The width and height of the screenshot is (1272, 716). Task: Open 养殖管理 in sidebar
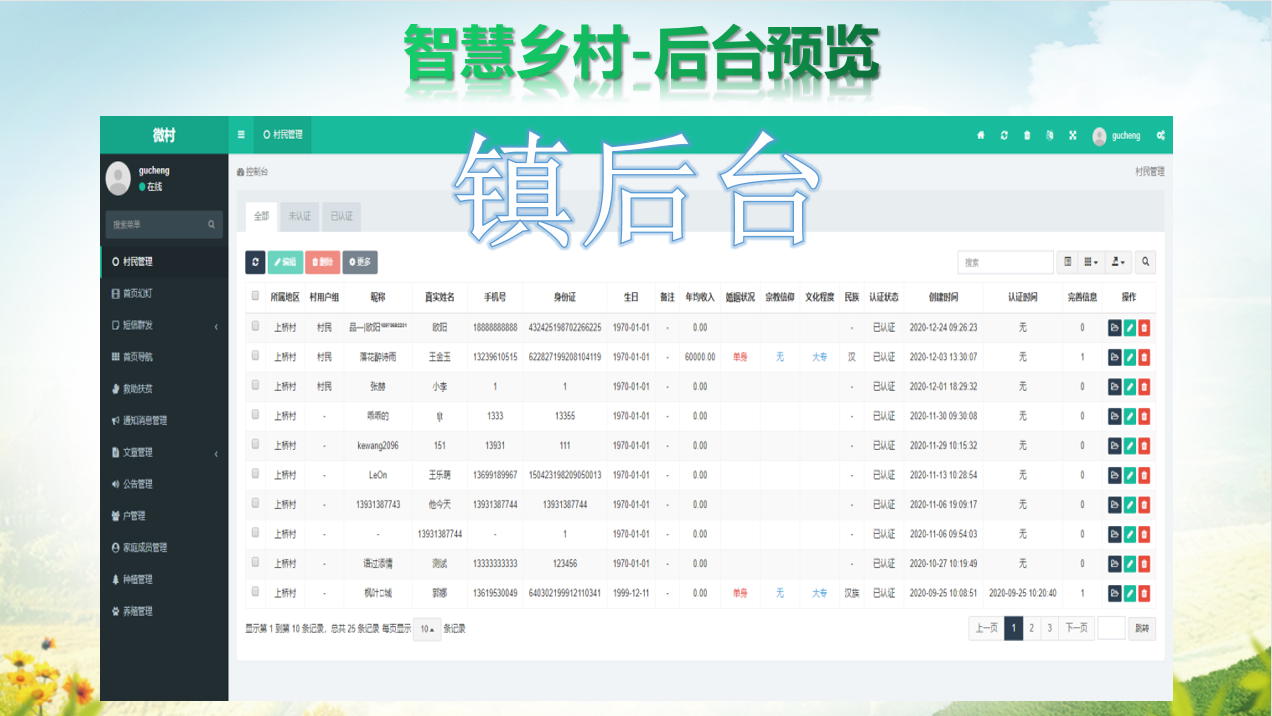(x=164, y=611)
